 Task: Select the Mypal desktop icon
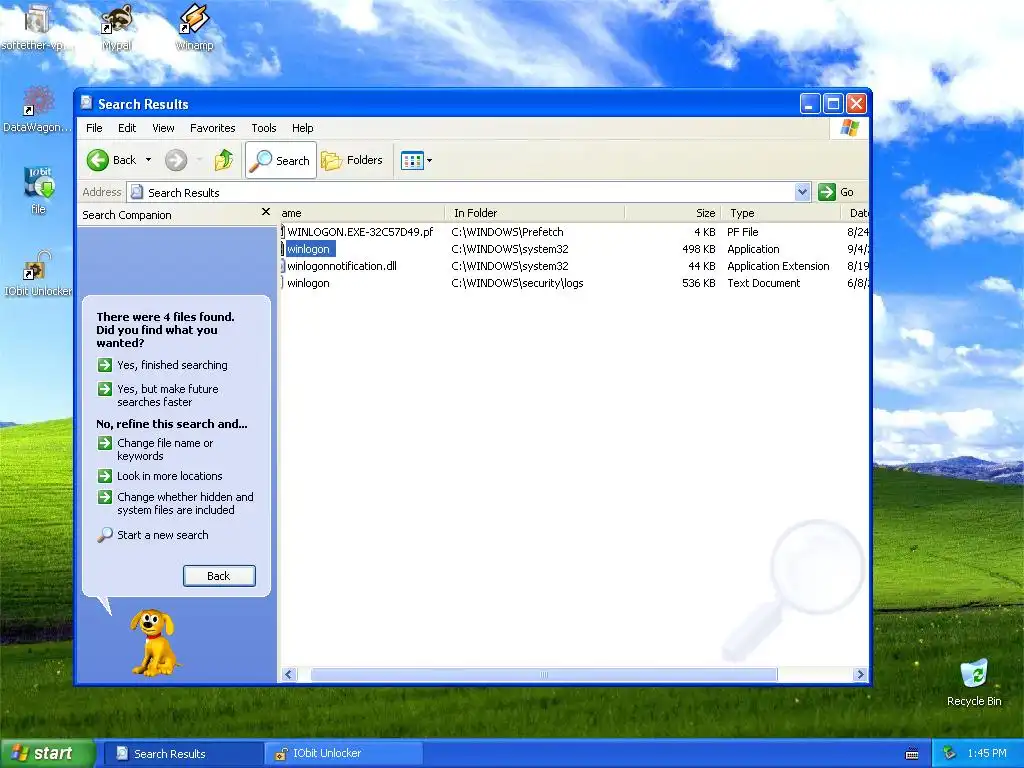point(117,27)
